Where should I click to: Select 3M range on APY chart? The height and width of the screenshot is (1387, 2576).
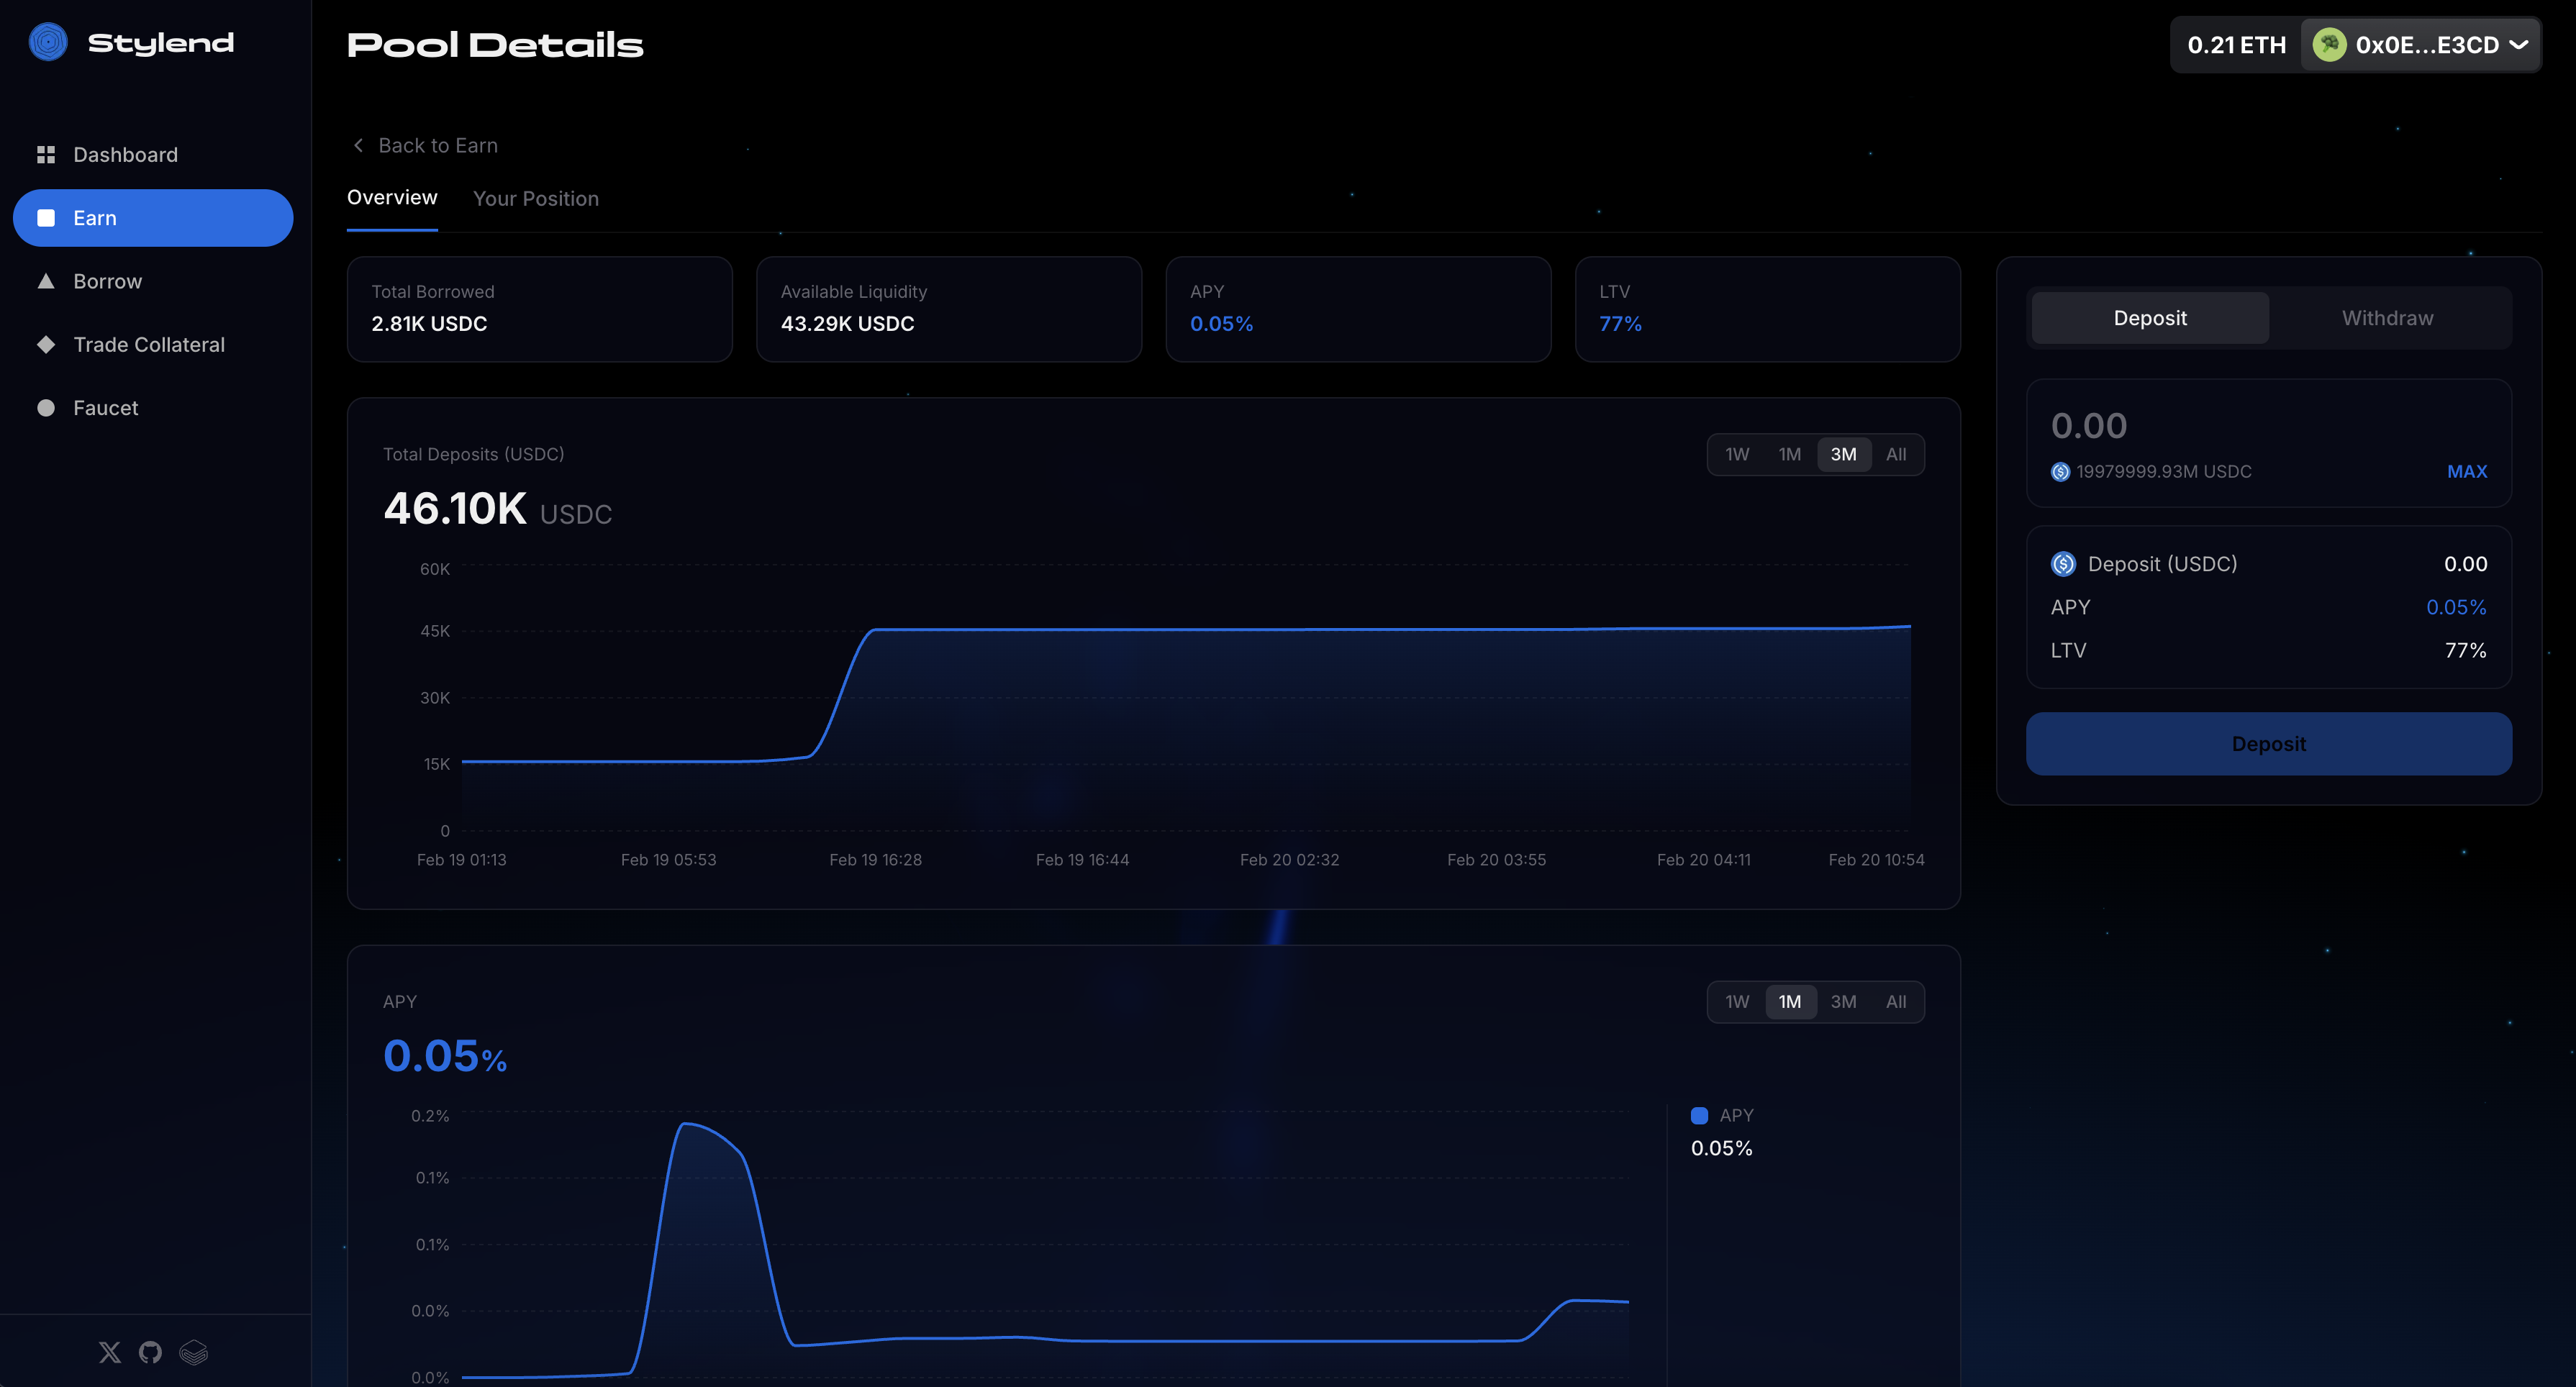click(1843, 1002)
